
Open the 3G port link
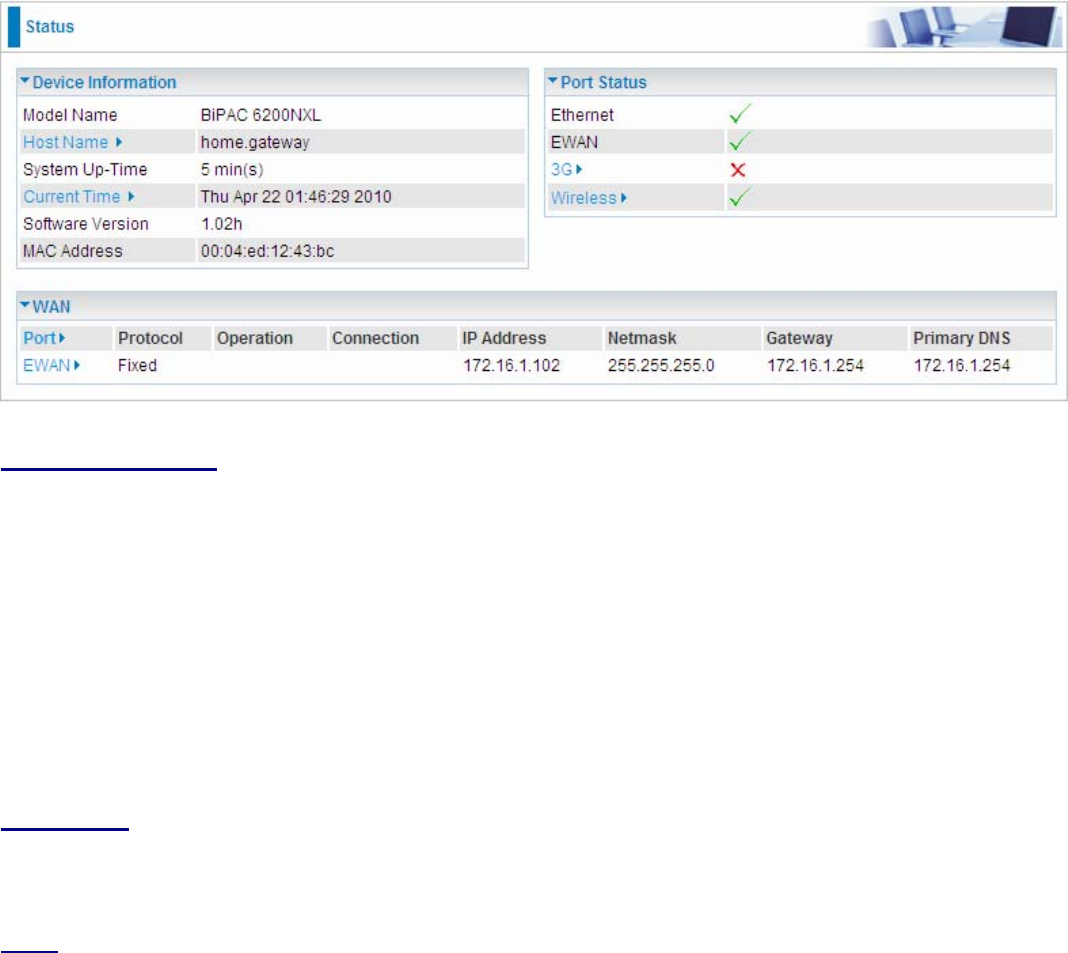click(567, 170)
